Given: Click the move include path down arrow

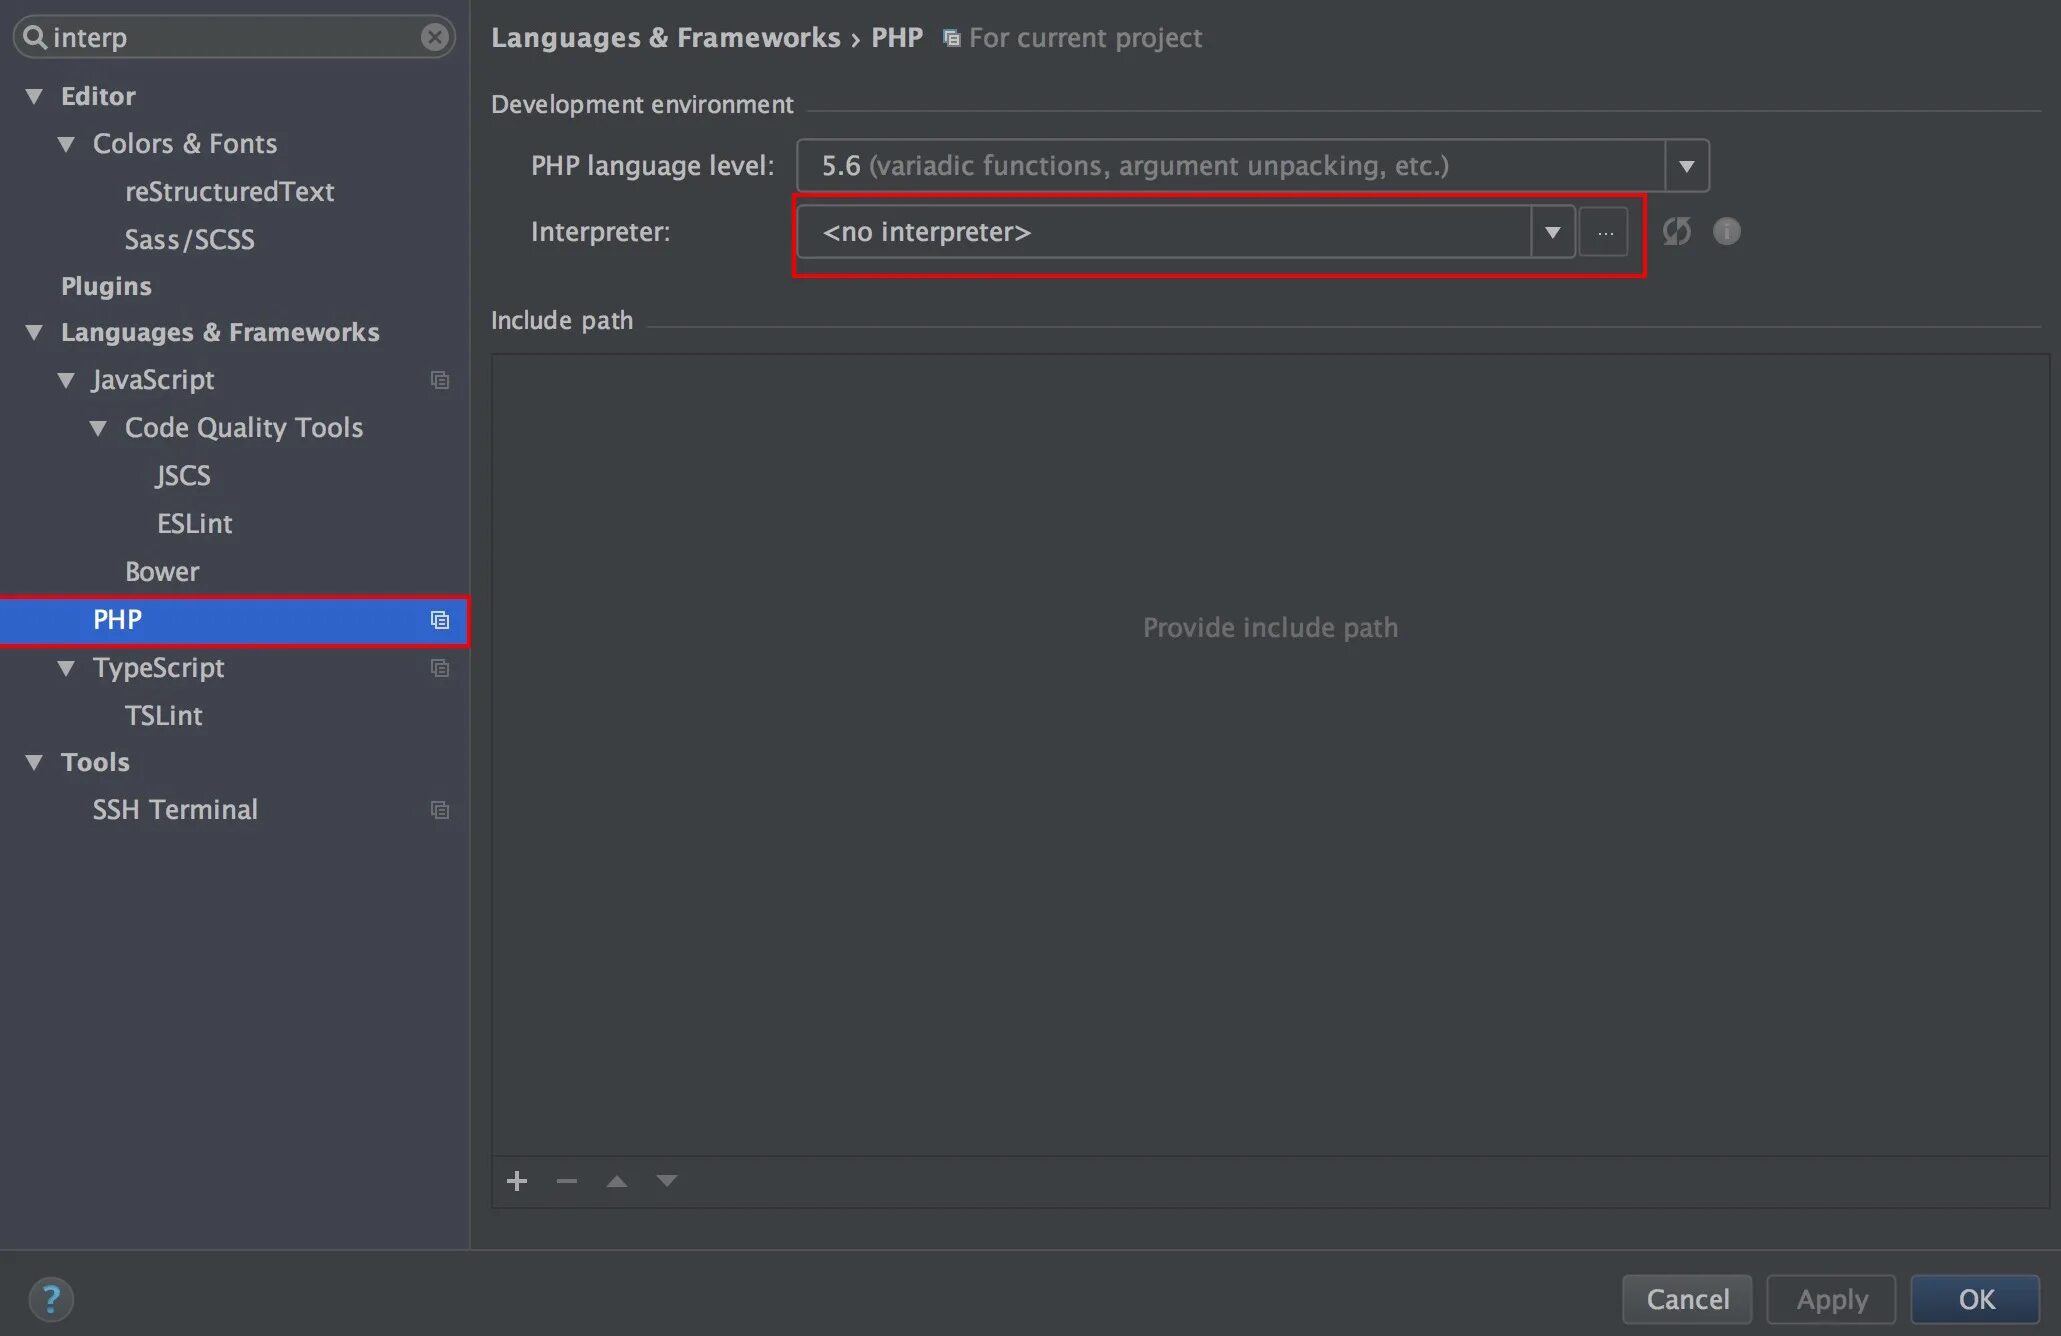Looking at the screenshot, I should tap(667, 1181).
